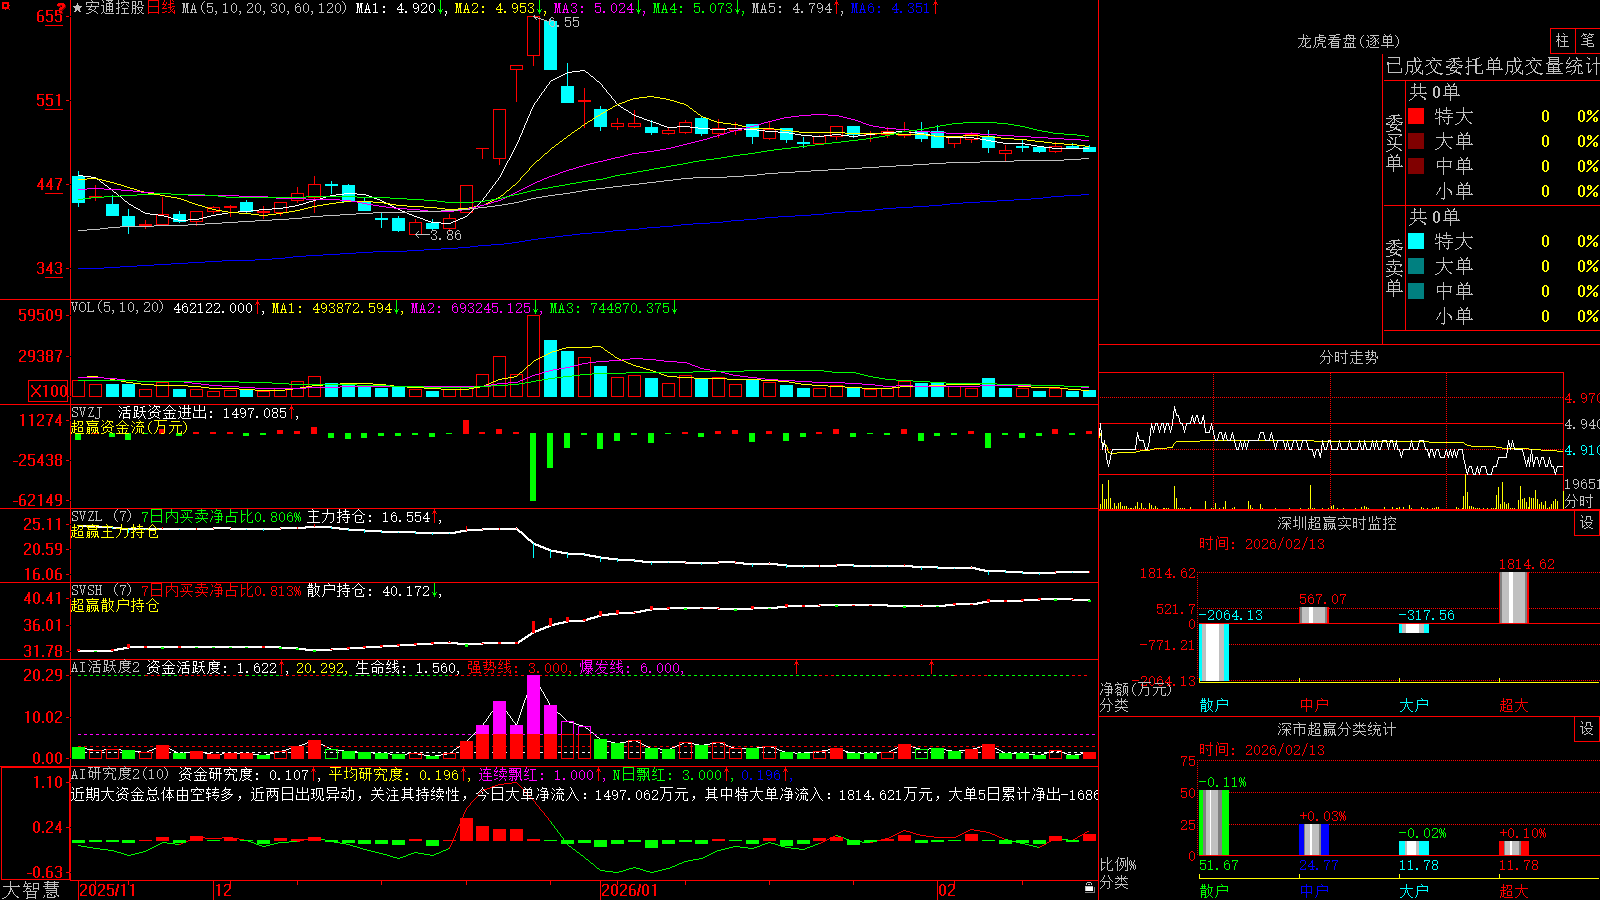Image resolution: width=1600 pixels, height=900 pixels.
Task: Select 散户 under 深圳超赢实时监控 chart
Action: [x=1214, y=705]
